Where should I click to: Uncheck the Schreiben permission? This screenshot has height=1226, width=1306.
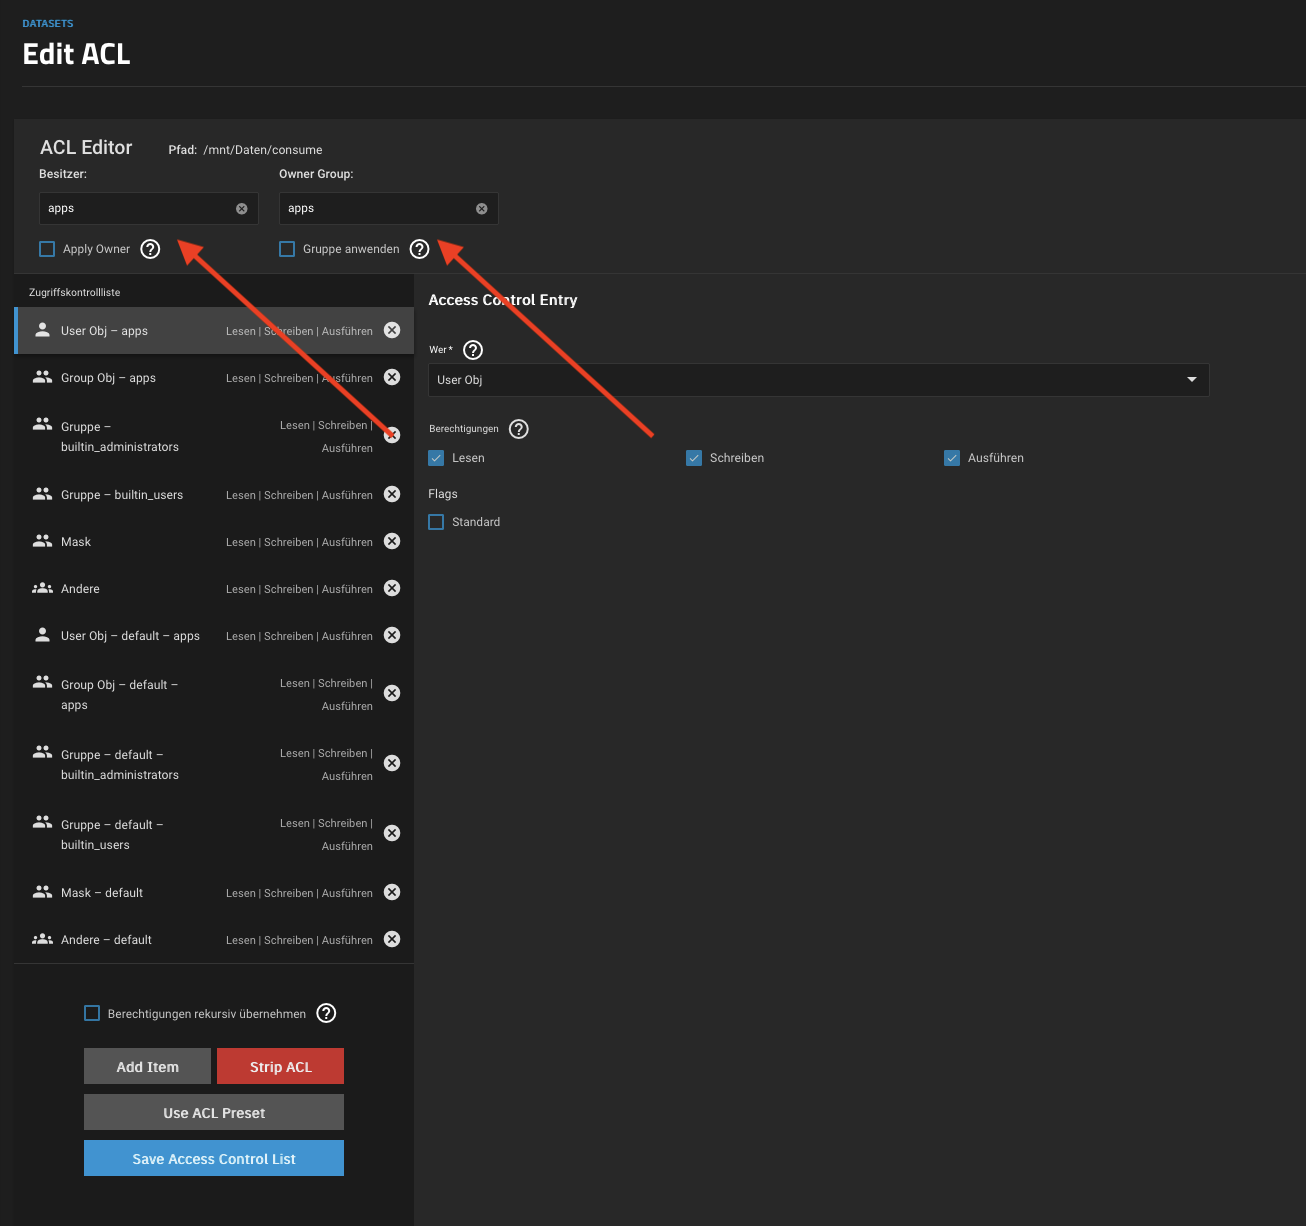click(694, 458)
